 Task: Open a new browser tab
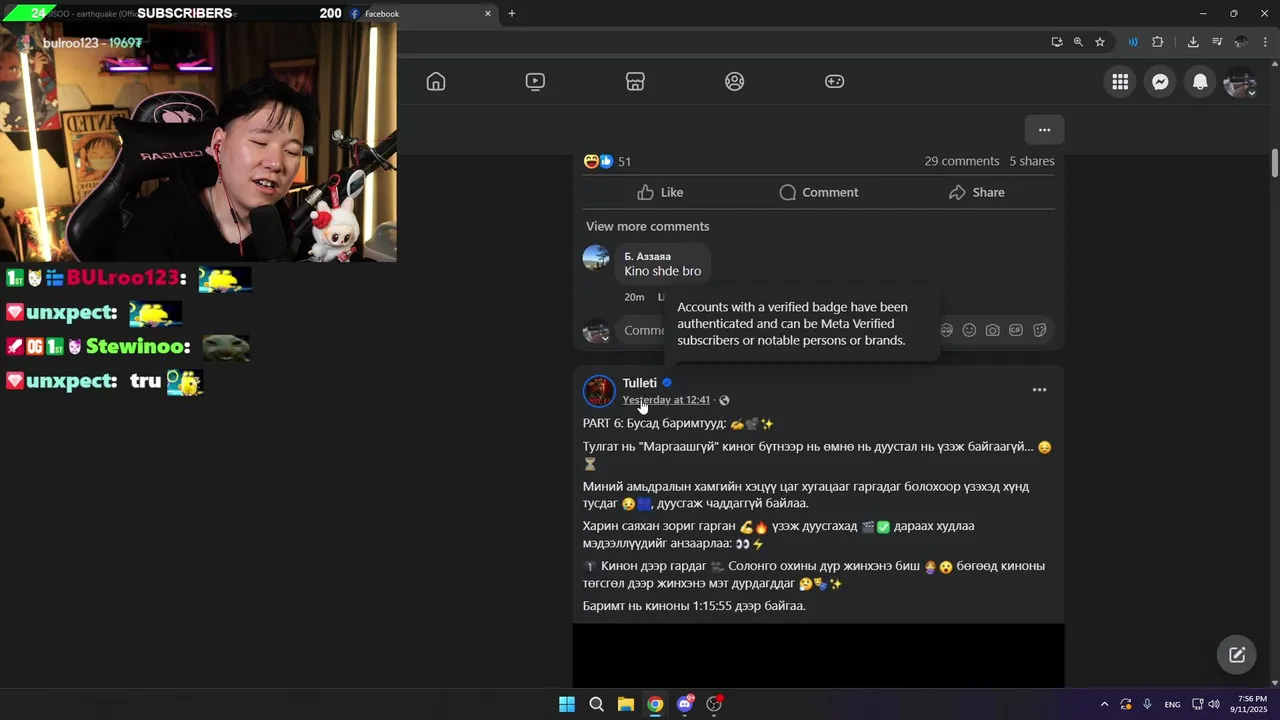[x=512, y=14]
